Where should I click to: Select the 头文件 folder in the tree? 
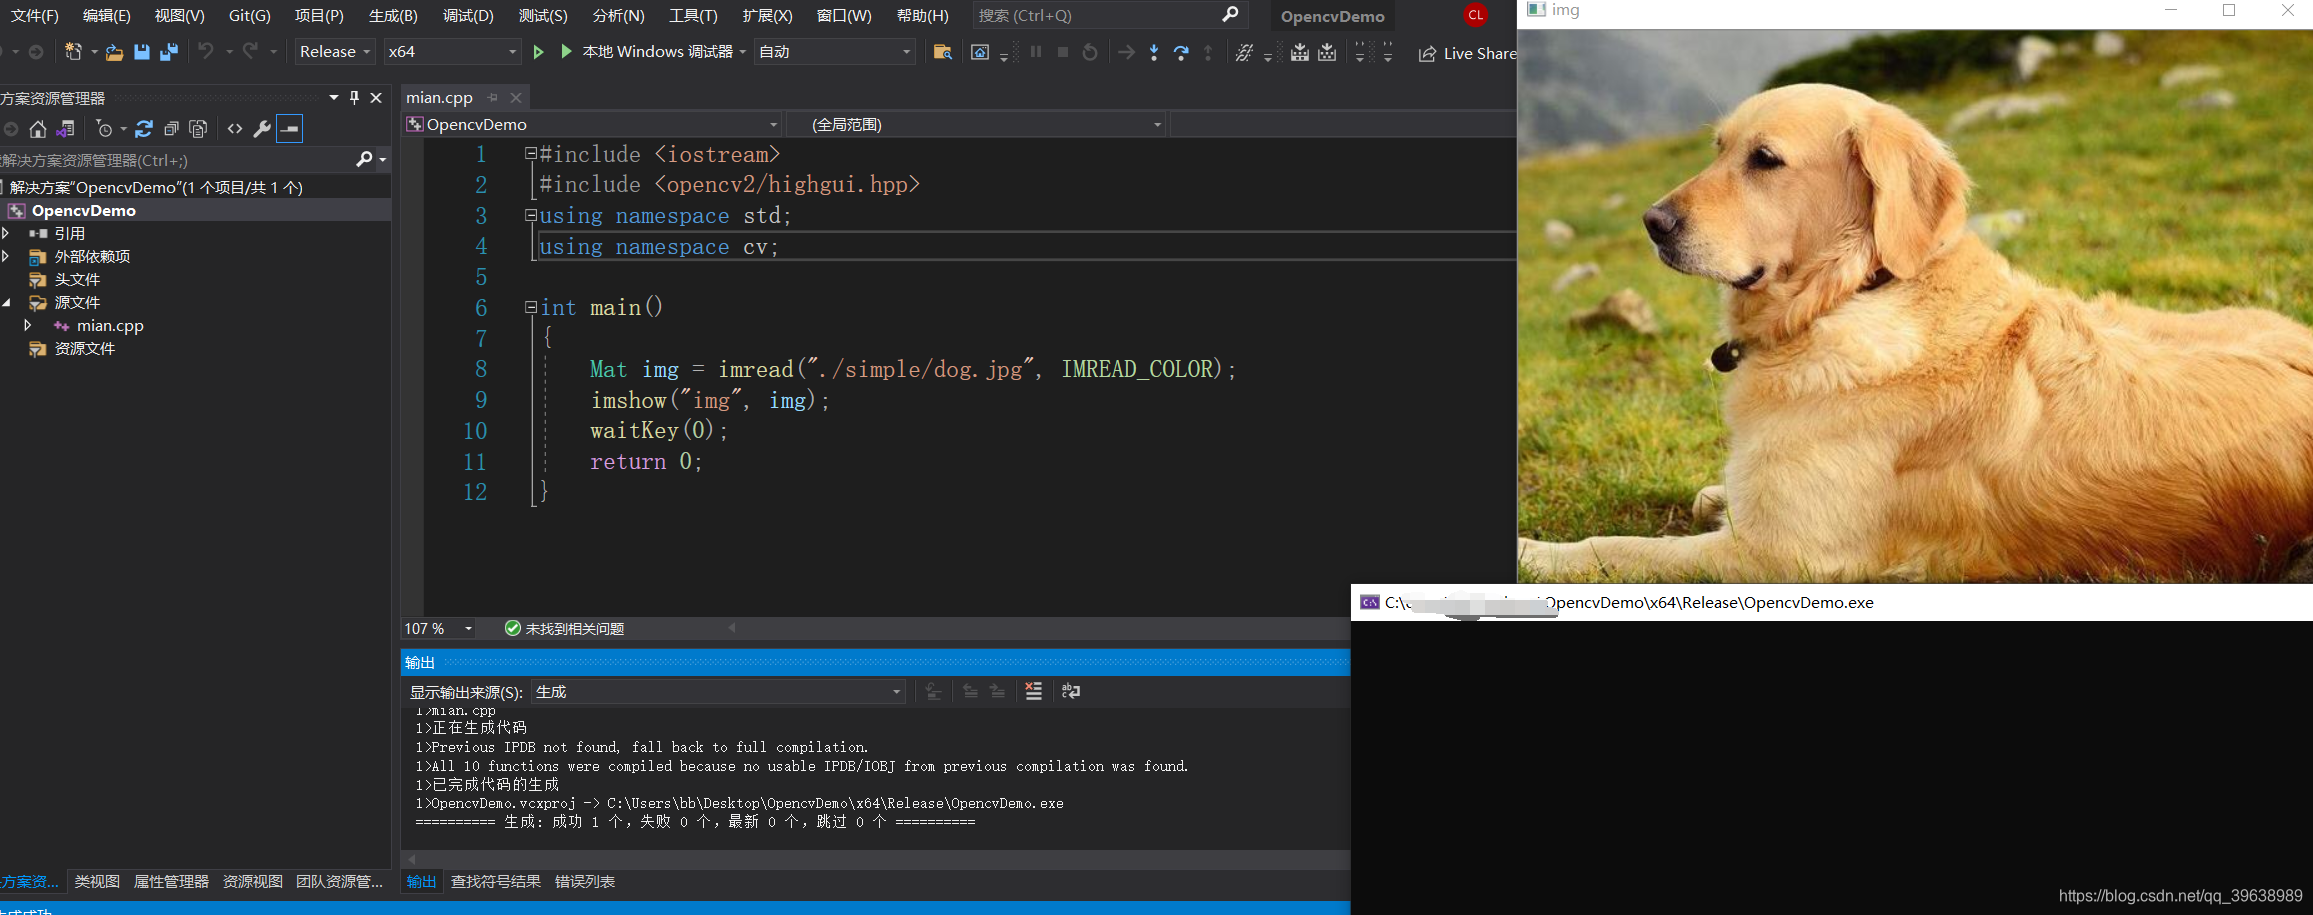77,279
